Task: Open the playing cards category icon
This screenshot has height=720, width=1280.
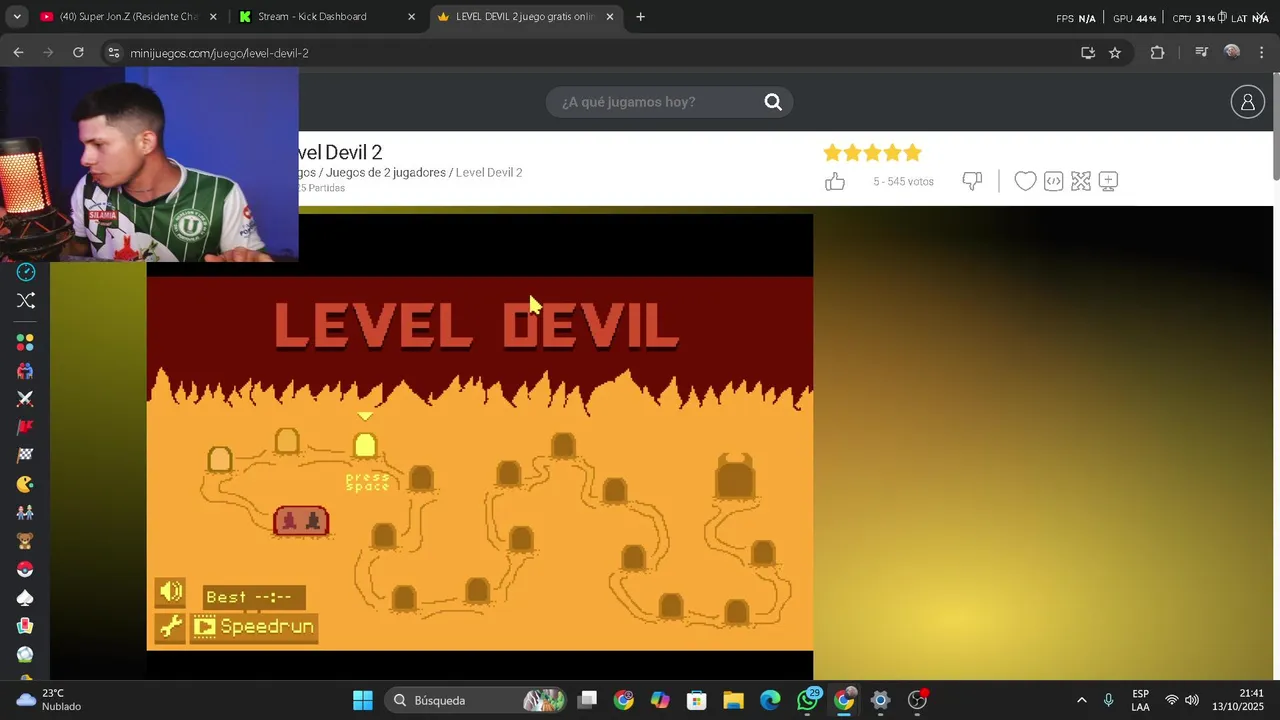Action: [26, 626]
